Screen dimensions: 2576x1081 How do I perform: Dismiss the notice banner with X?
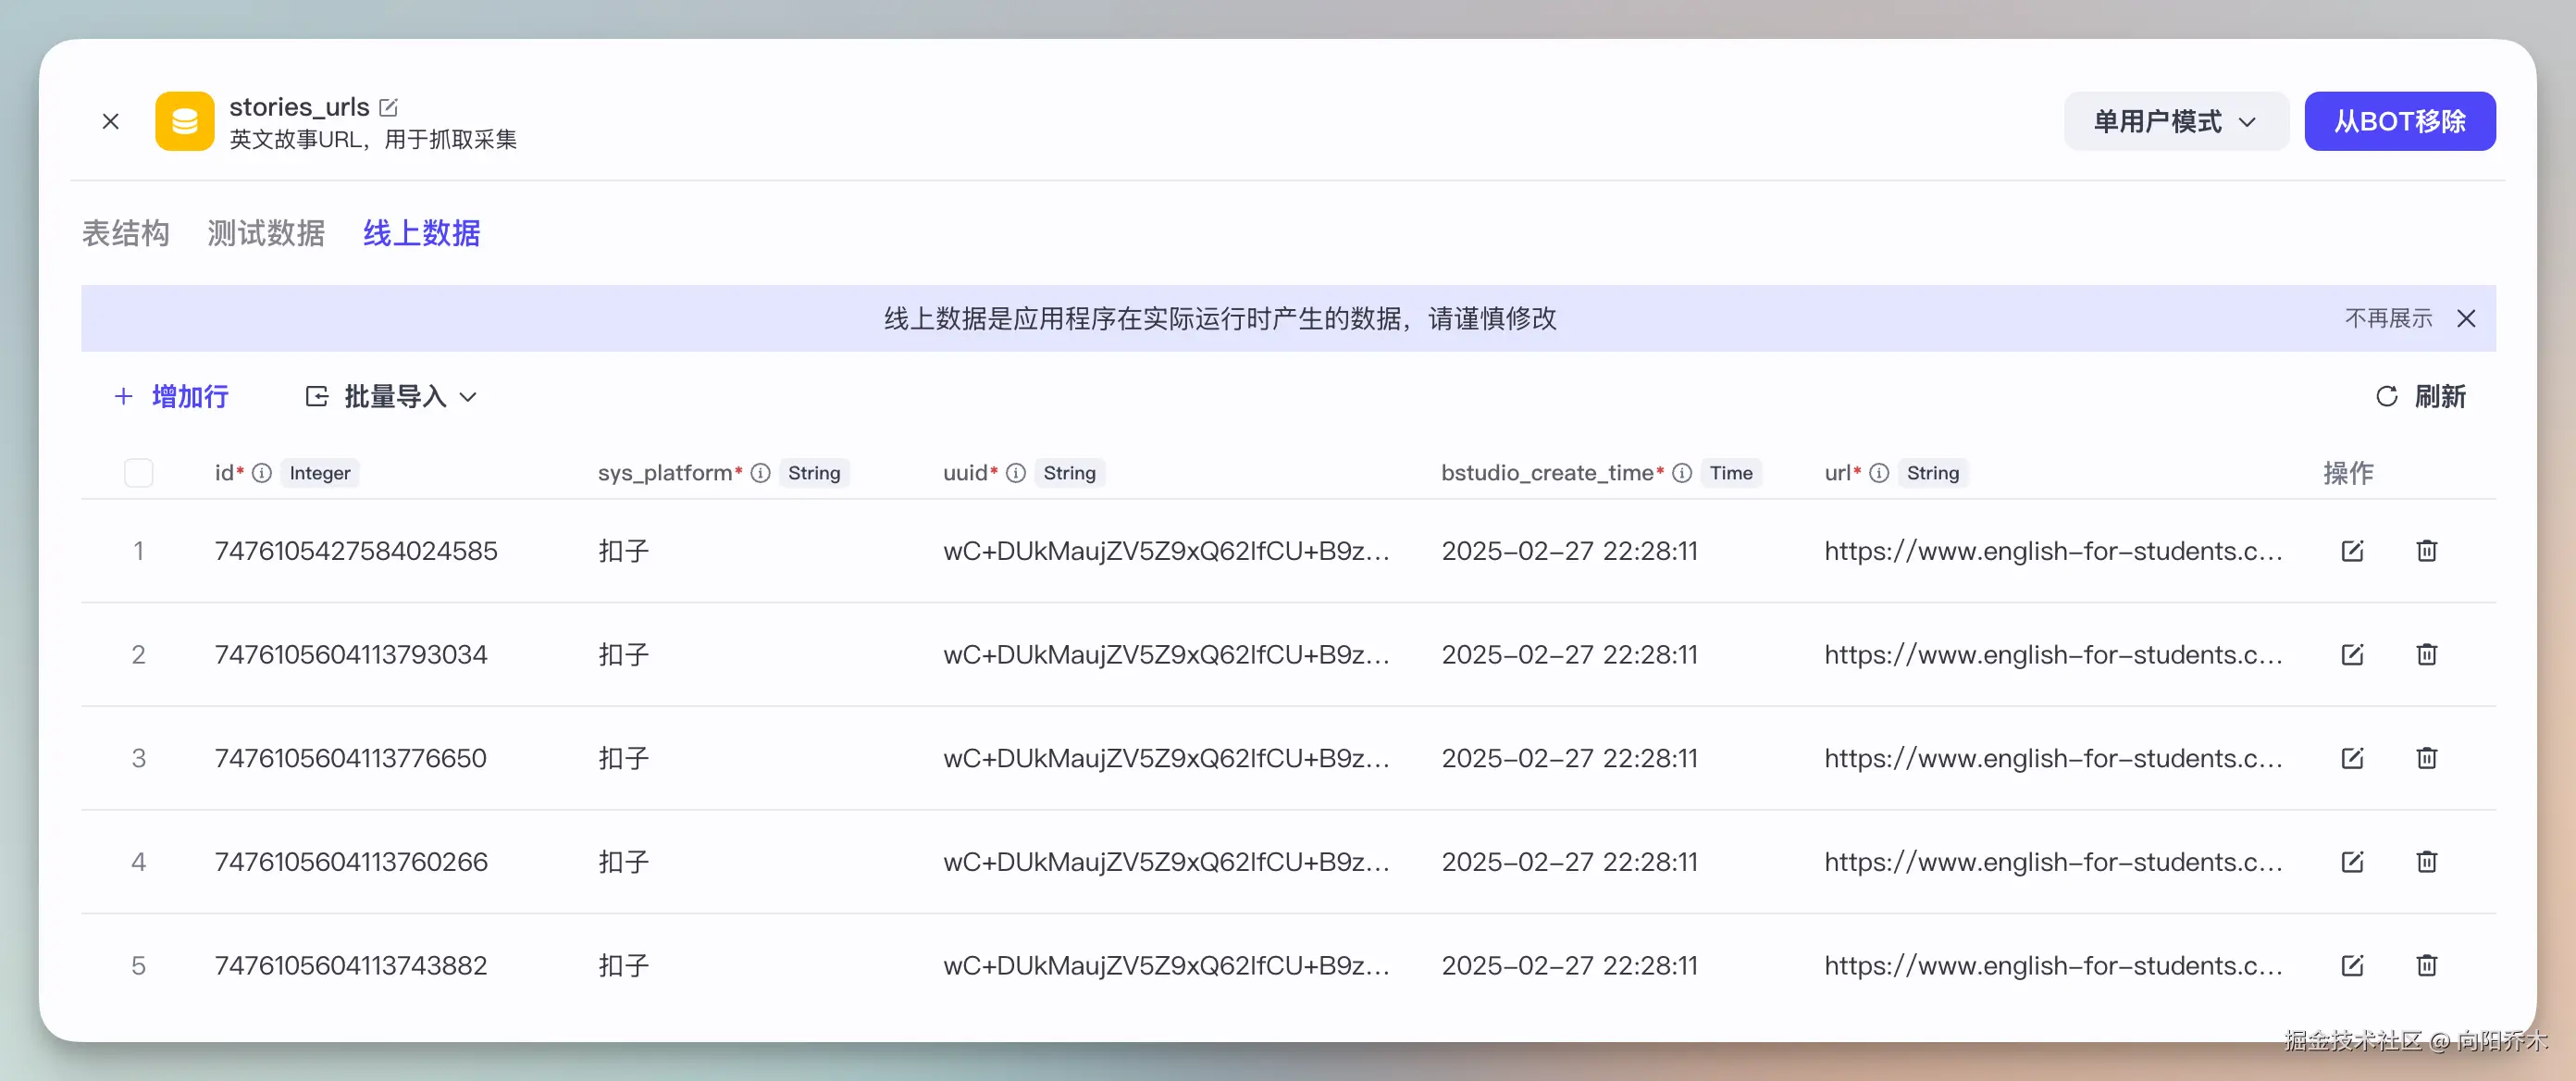click(2466, 319)
